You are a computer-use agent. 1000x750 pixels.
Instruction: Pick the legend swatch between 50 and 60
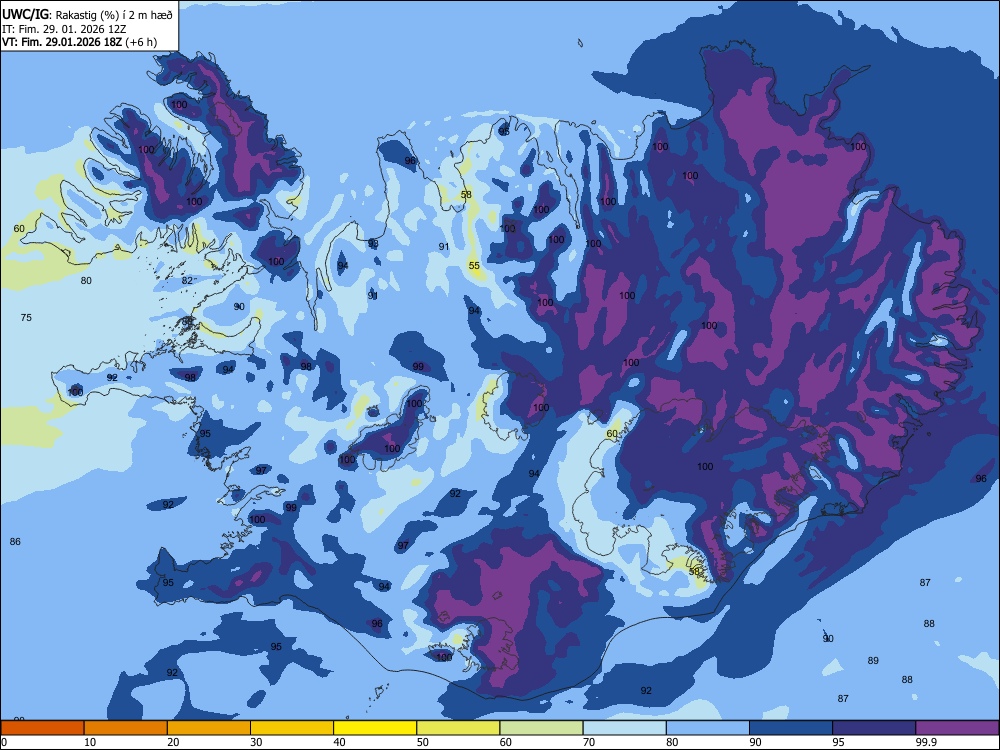pyautogui.click(x=458, y=728)
